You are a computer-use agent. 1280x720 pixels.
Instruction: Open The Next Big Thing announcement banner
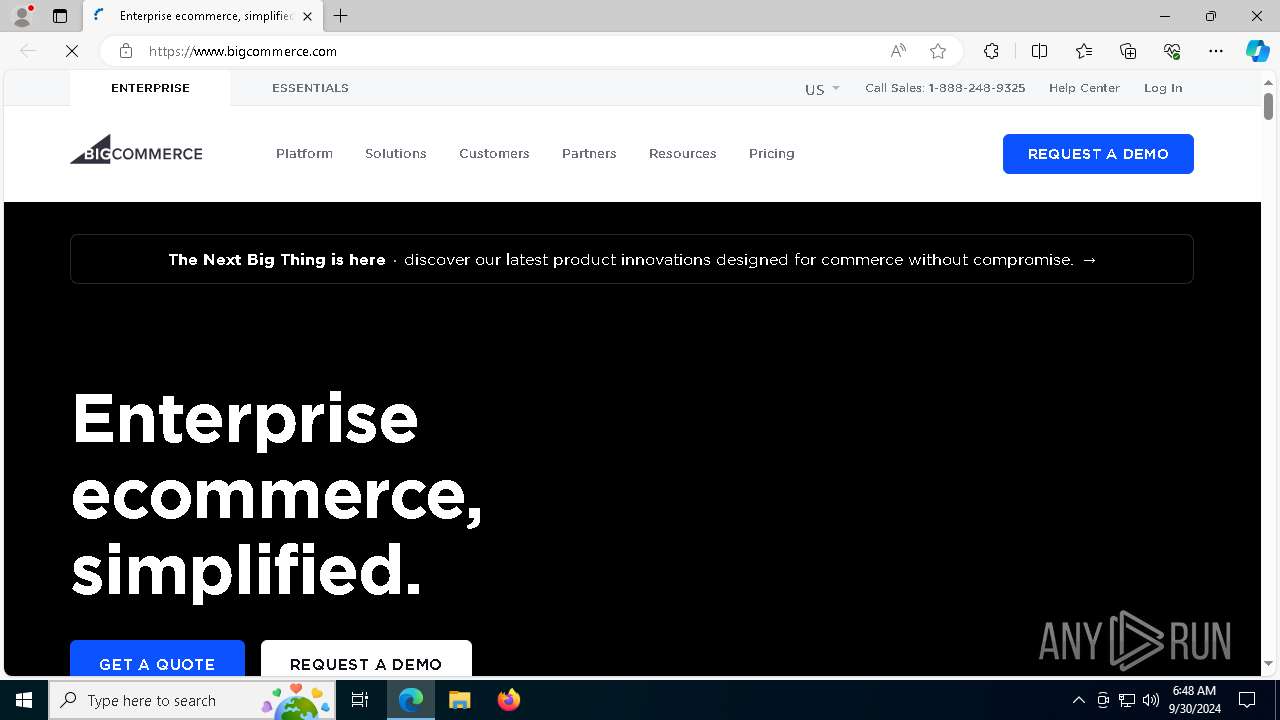pos(632,259)
